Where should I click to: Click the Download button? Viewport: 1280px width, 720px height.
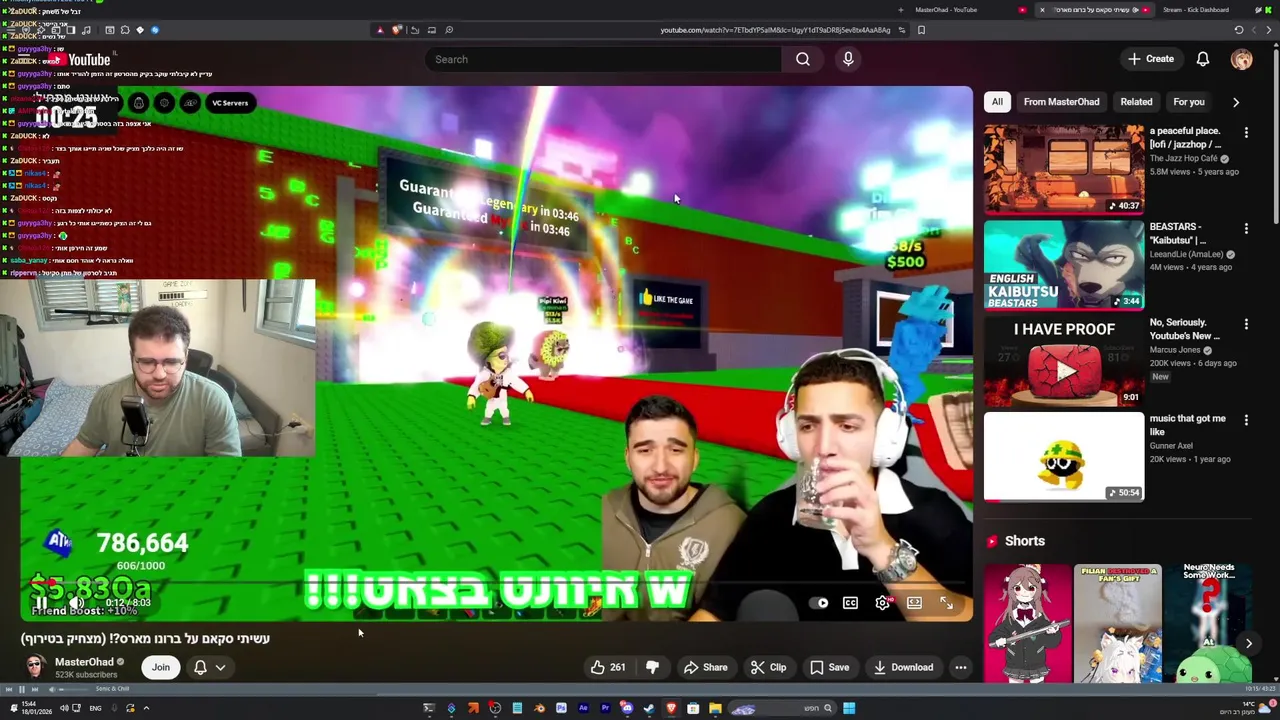click(903, 667)
